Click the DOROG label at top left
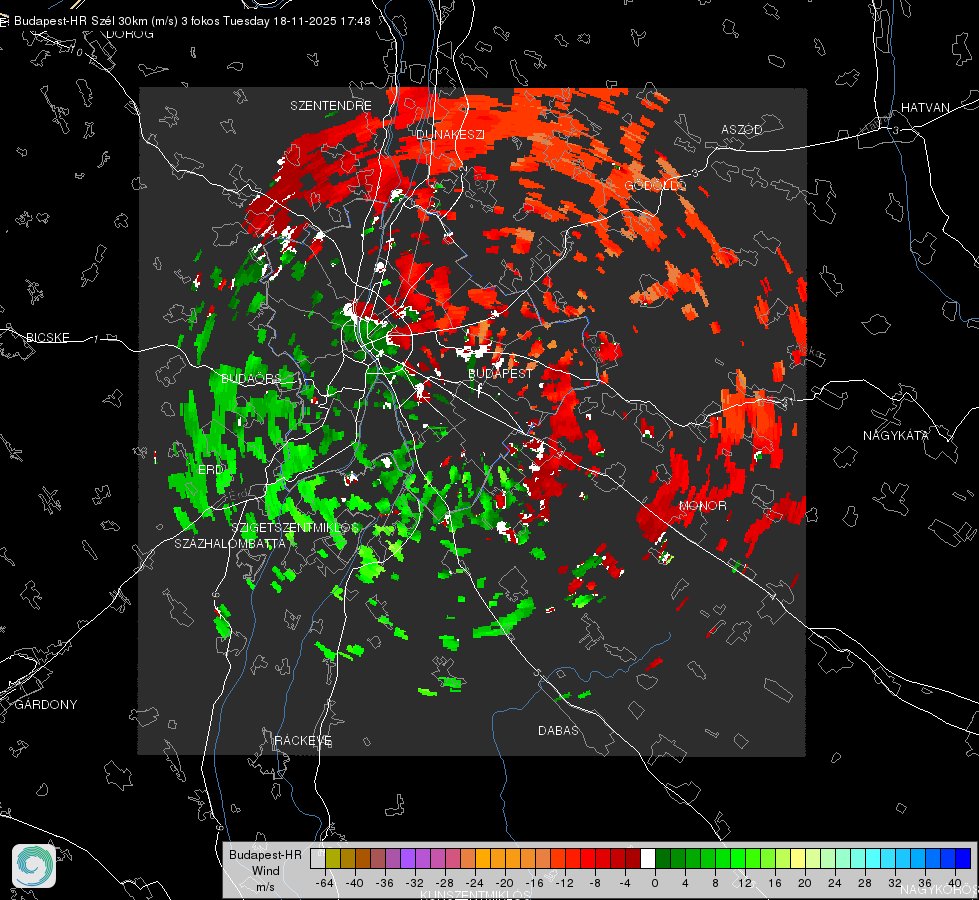979x900 pixels. (130, 34)
